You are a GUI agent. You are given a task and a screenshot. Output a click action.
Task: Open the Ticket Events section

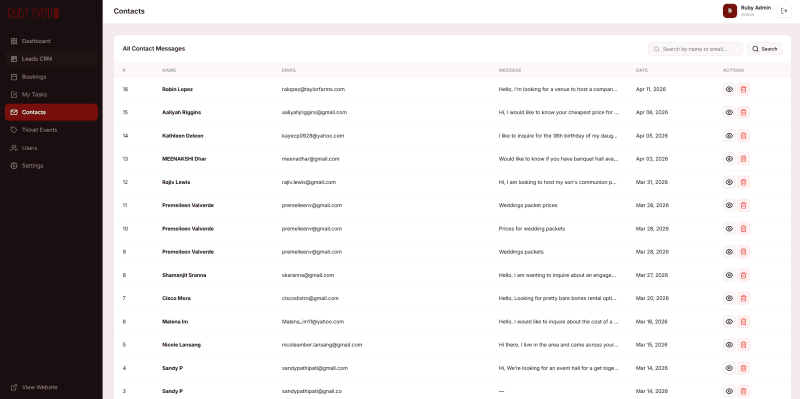click(x=51, y=130)
